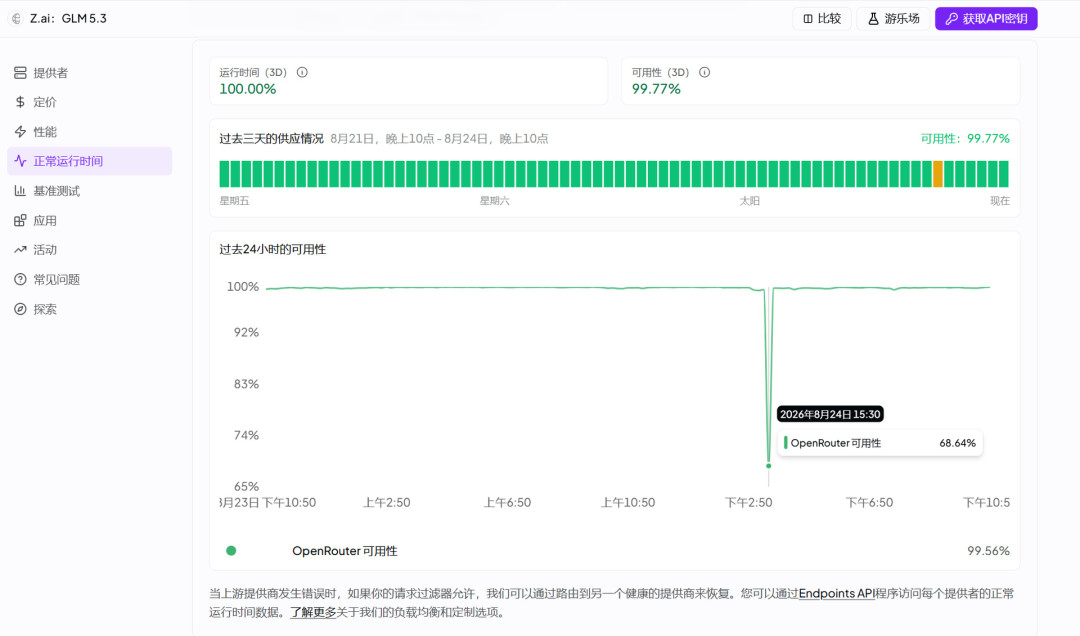Click the 星期六 label under bars

click(495, 201)
